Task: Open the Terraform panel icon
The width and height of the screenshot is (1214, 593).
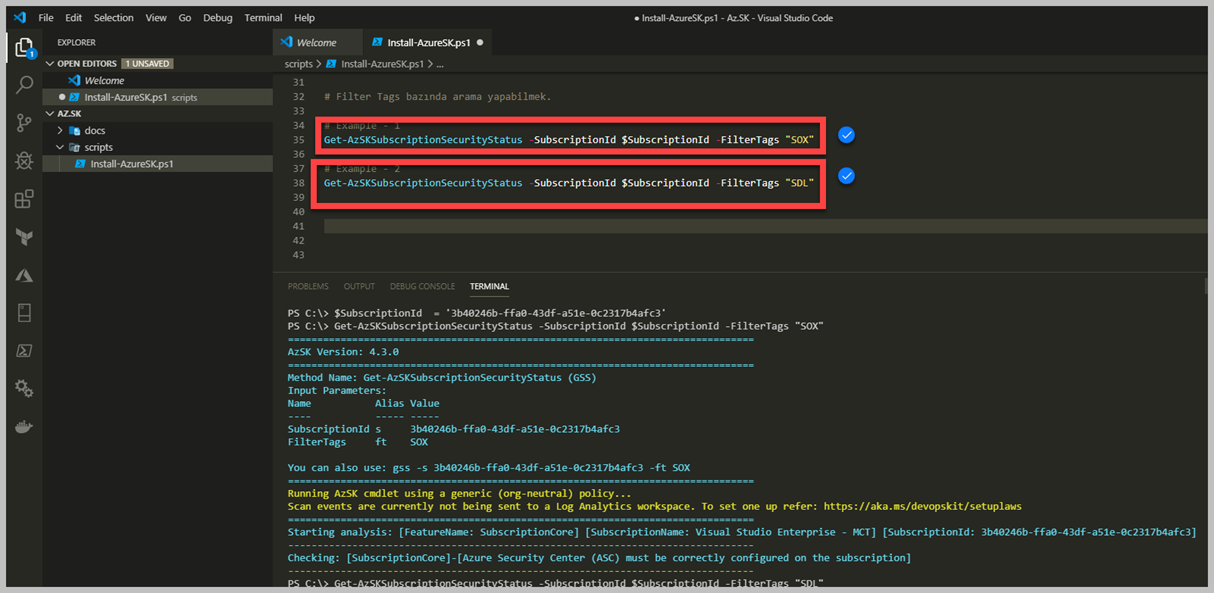Action: click(24, 237)
